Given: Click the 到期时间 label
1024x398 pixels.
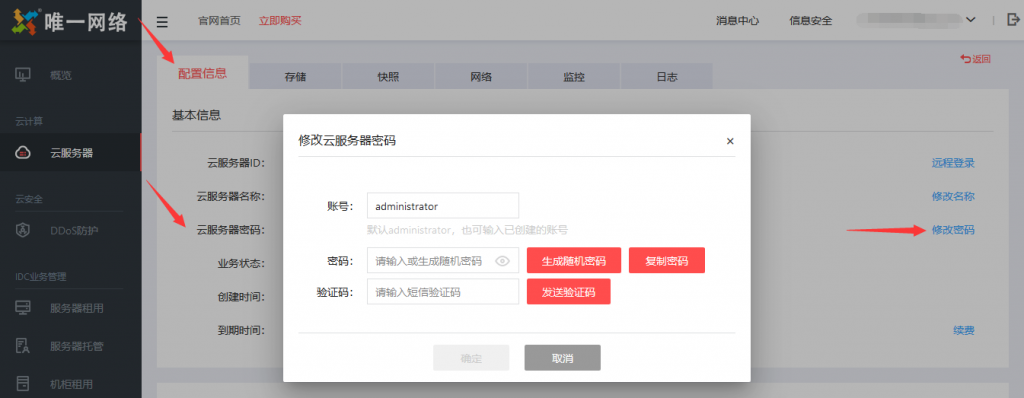Looking at the screenshot, I should pyautogui.click(x=240, y=331).
